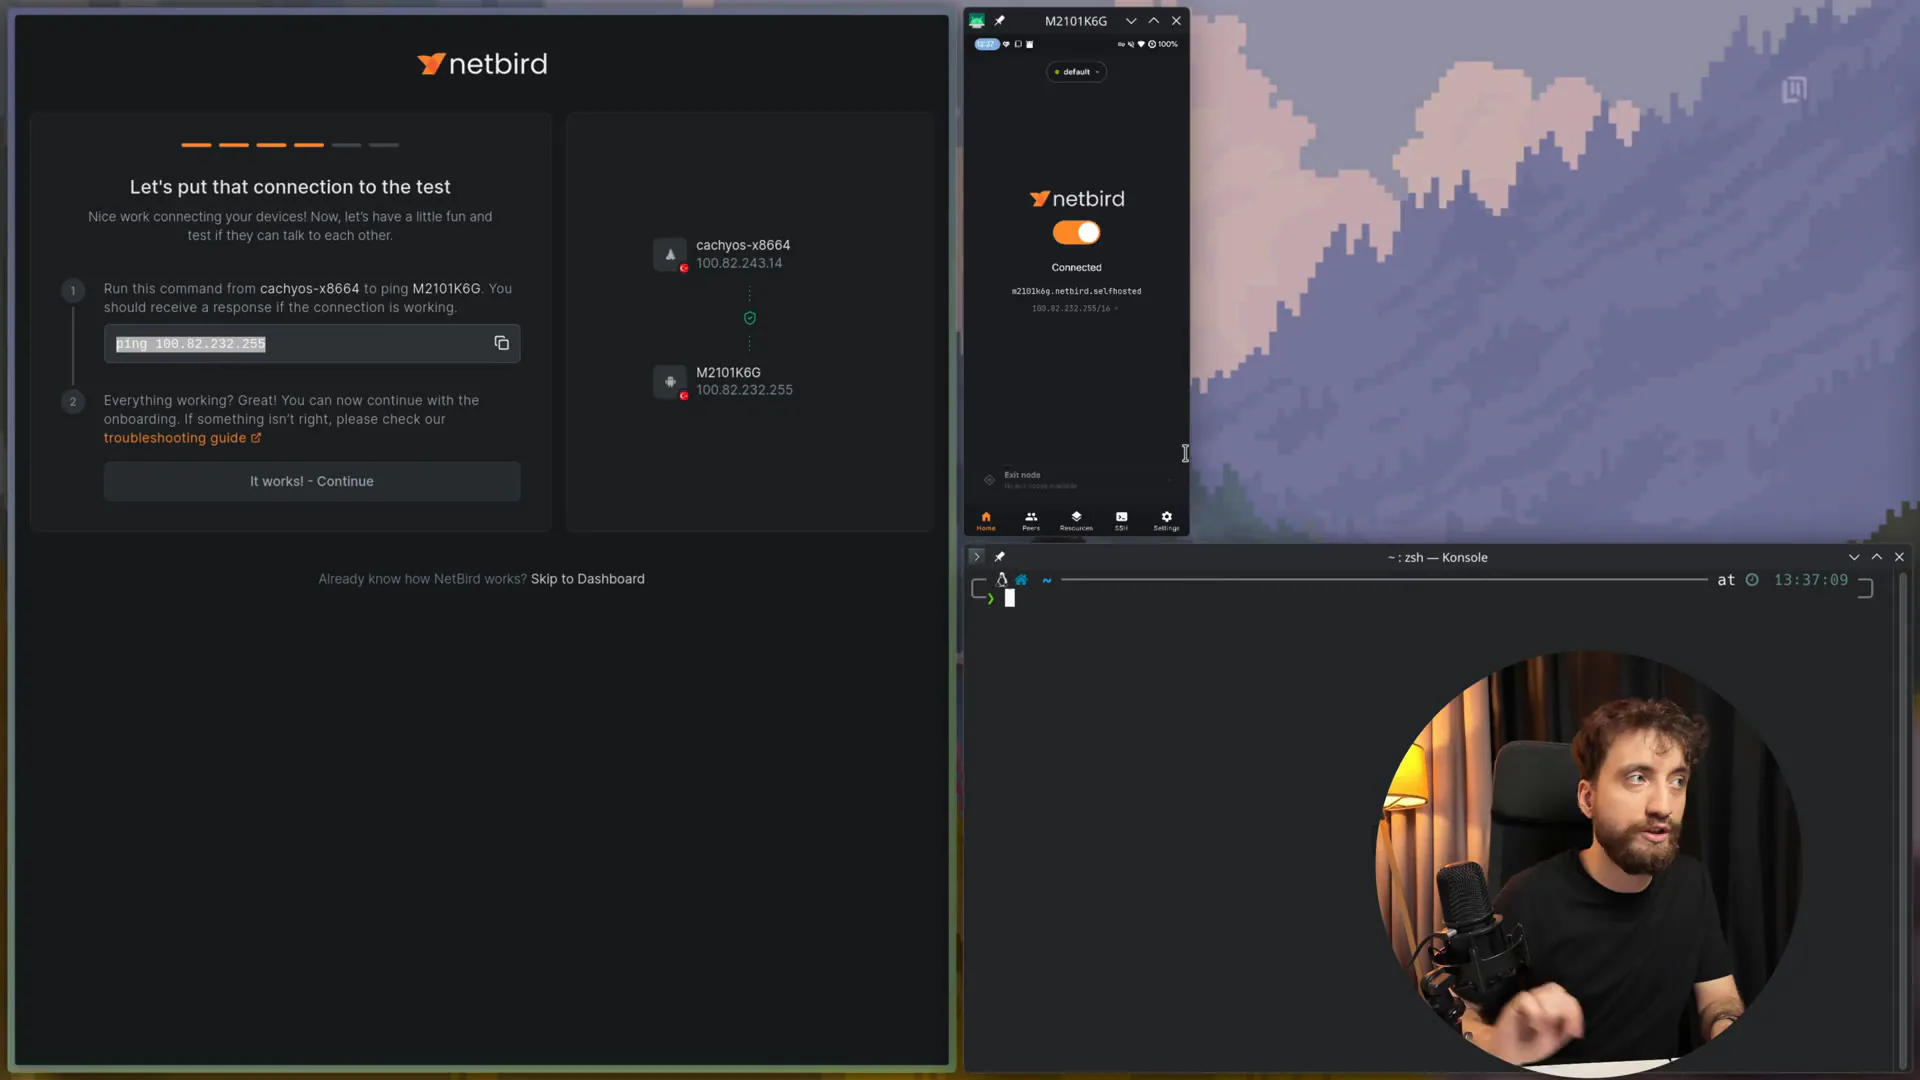Click the cachyos-x8664 device icon
The image size is (1920, 1080).
pos(670,254)
